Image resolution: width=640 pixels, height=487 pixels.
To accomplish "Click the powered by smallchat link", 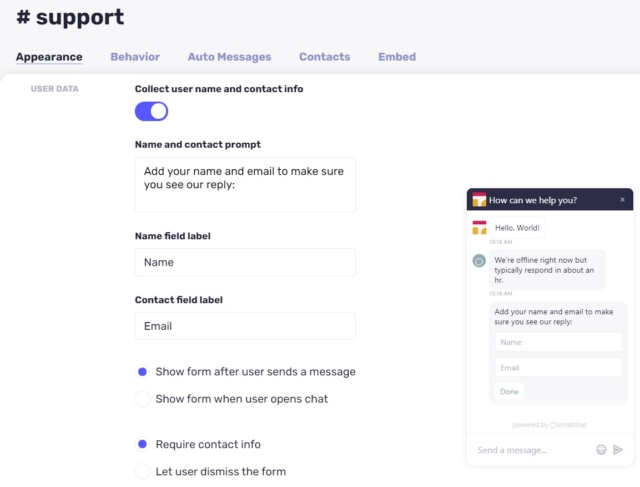I will [549, 425].
